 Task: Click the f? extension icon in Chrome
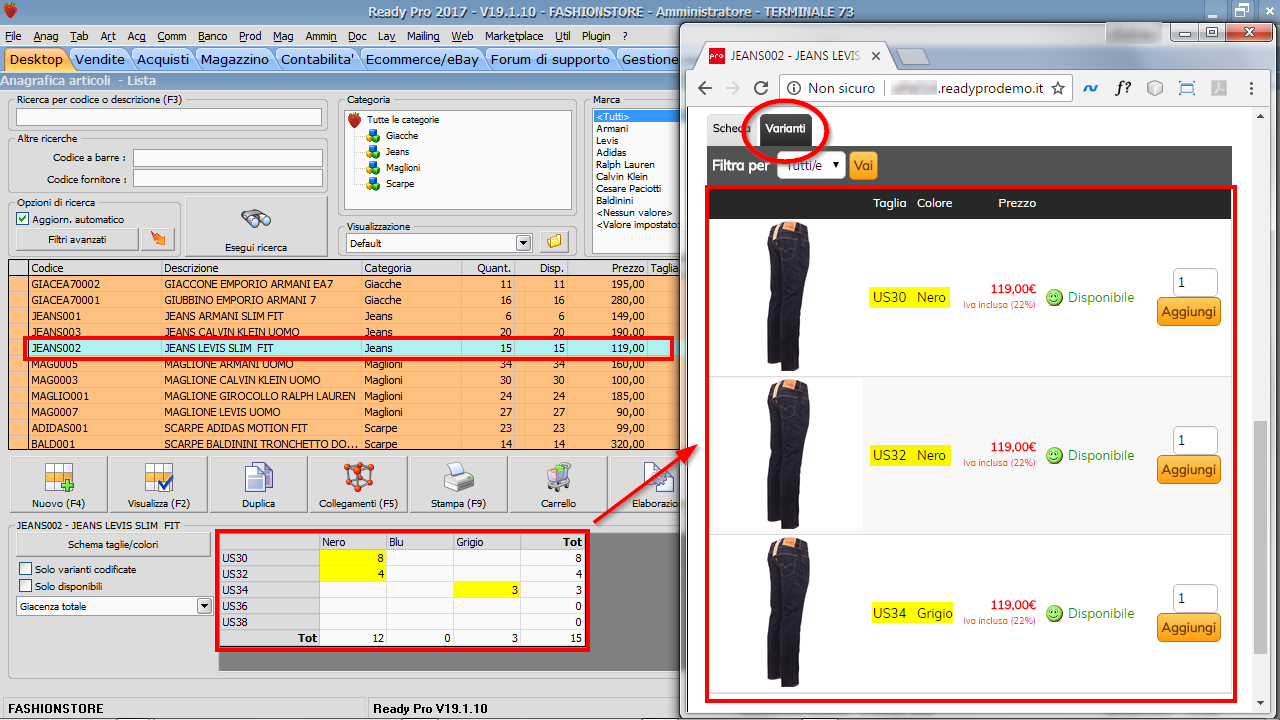(x=1123, y=88)
